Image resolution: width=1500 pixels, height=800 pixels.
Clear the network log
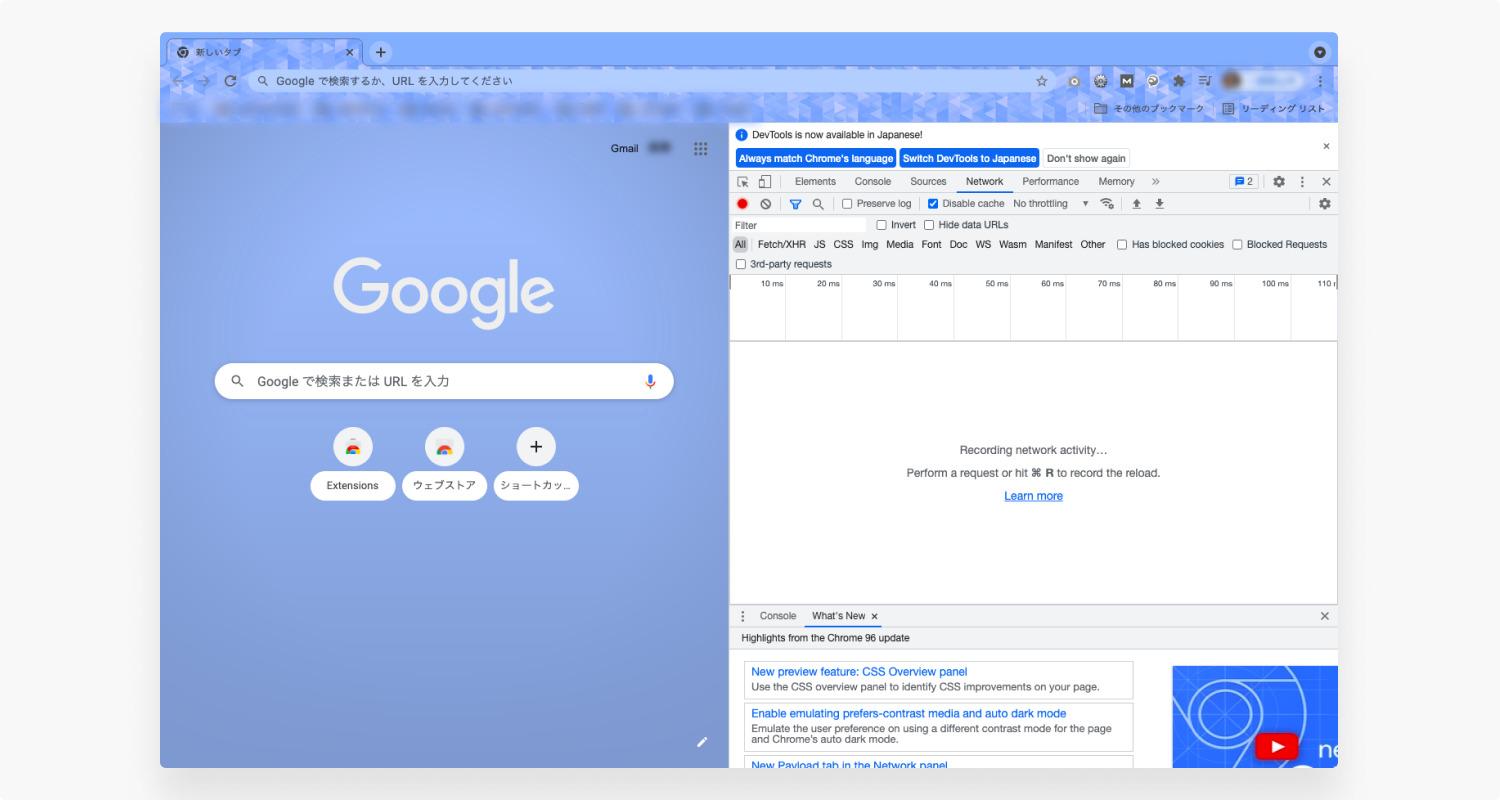pyautogui.click(x=765, y=204)
